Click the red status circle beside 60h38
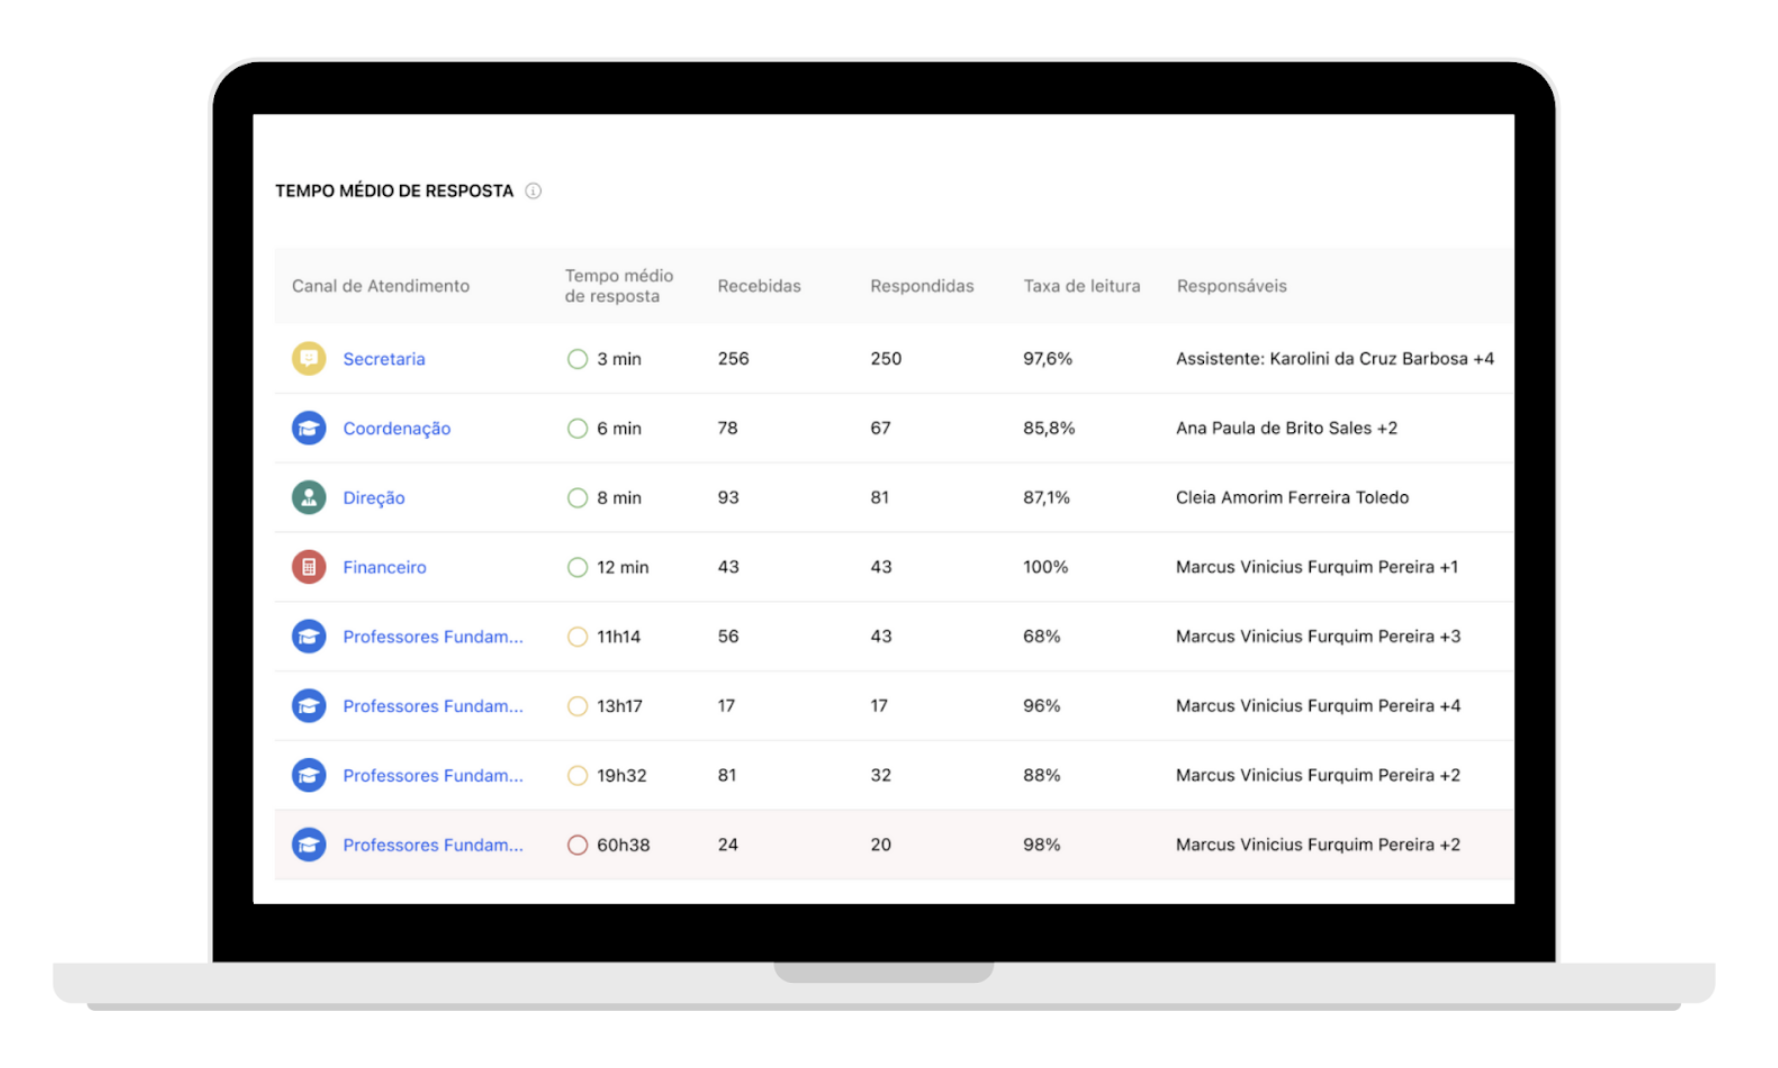This screenshot has width=1778, height=1068. (x=577, y=845)
